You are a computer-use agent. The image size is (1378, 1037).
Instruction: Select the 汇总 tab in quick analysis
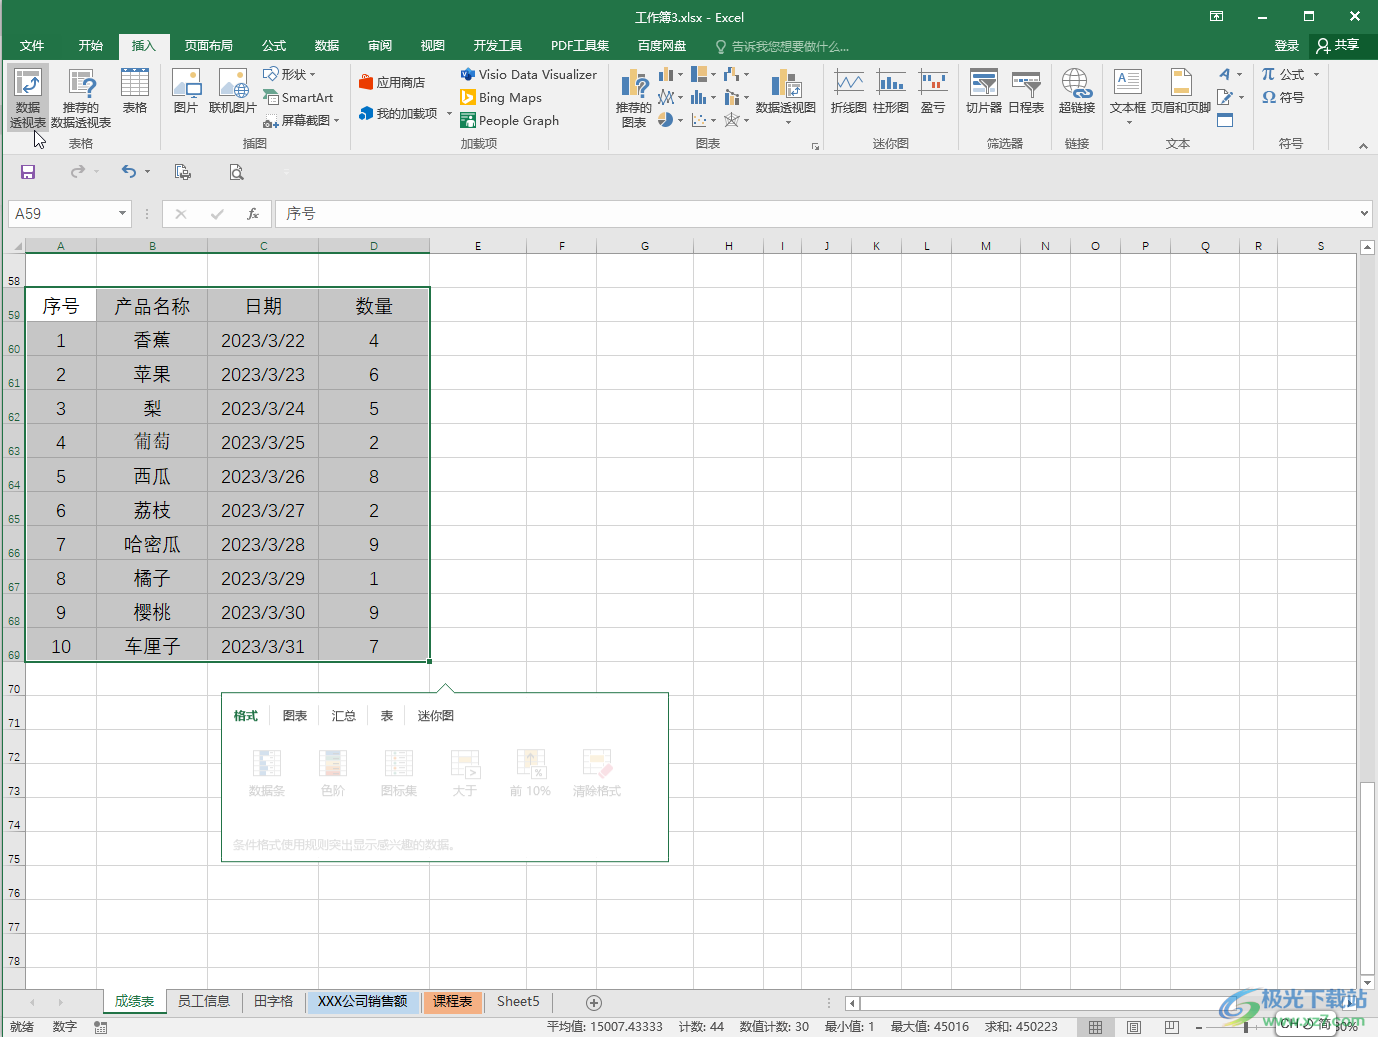pyautogui.click(x=344, y=716)
